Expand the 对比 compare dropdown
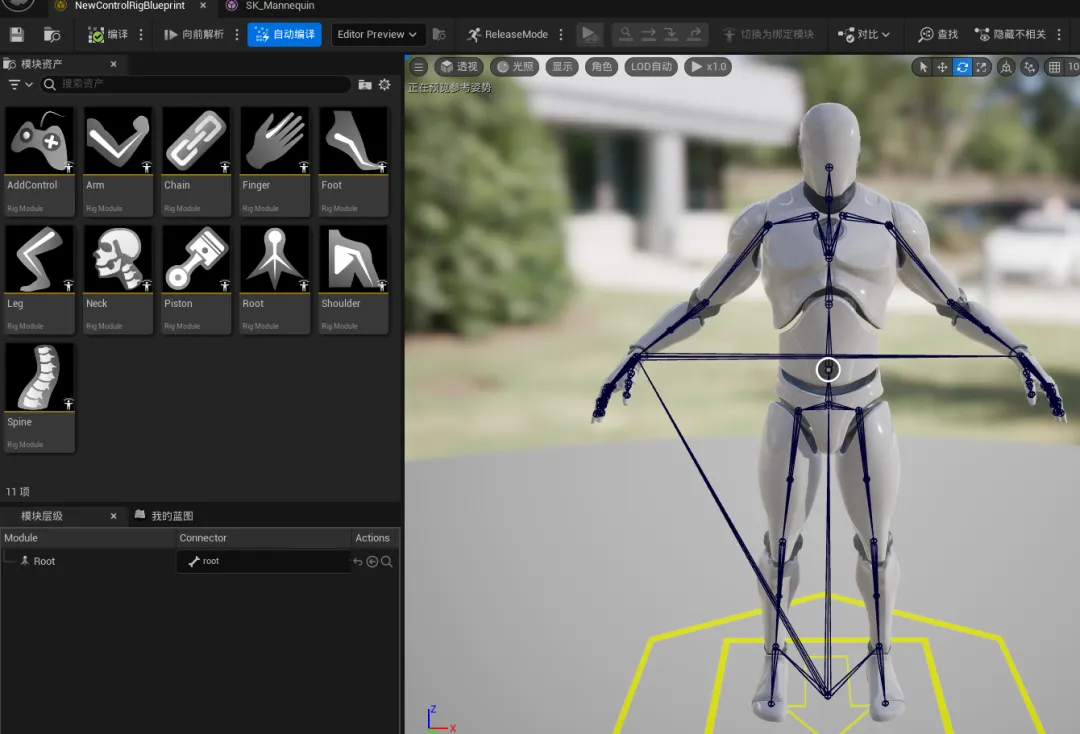Viewport: 1080px width, 734px height. (865, 35)
